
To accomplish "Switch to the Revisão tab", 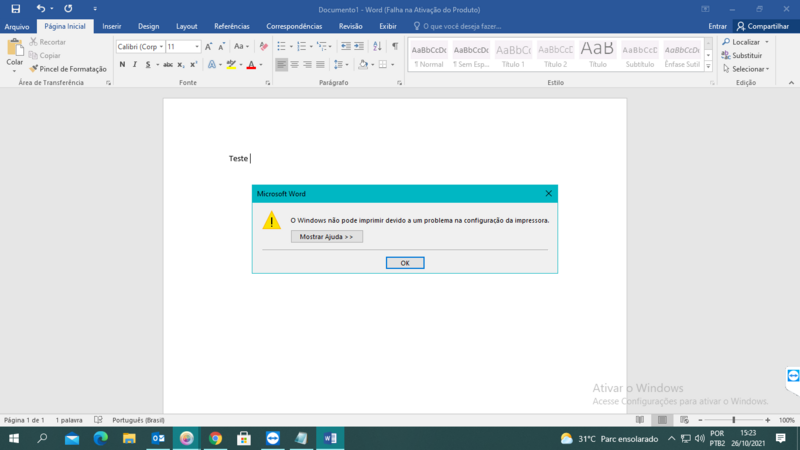I will 351,26.
